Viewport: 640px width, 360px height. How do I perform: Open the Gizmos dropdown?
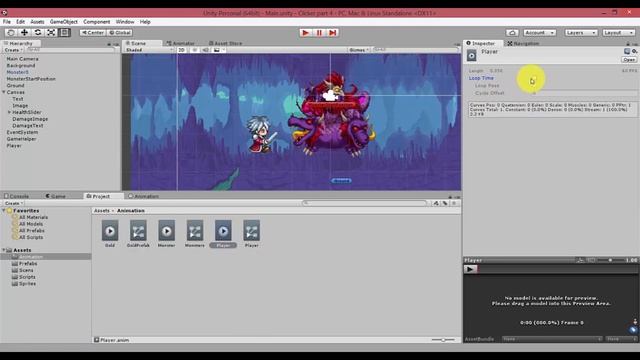pyautogui.click(x=359, y=50)
